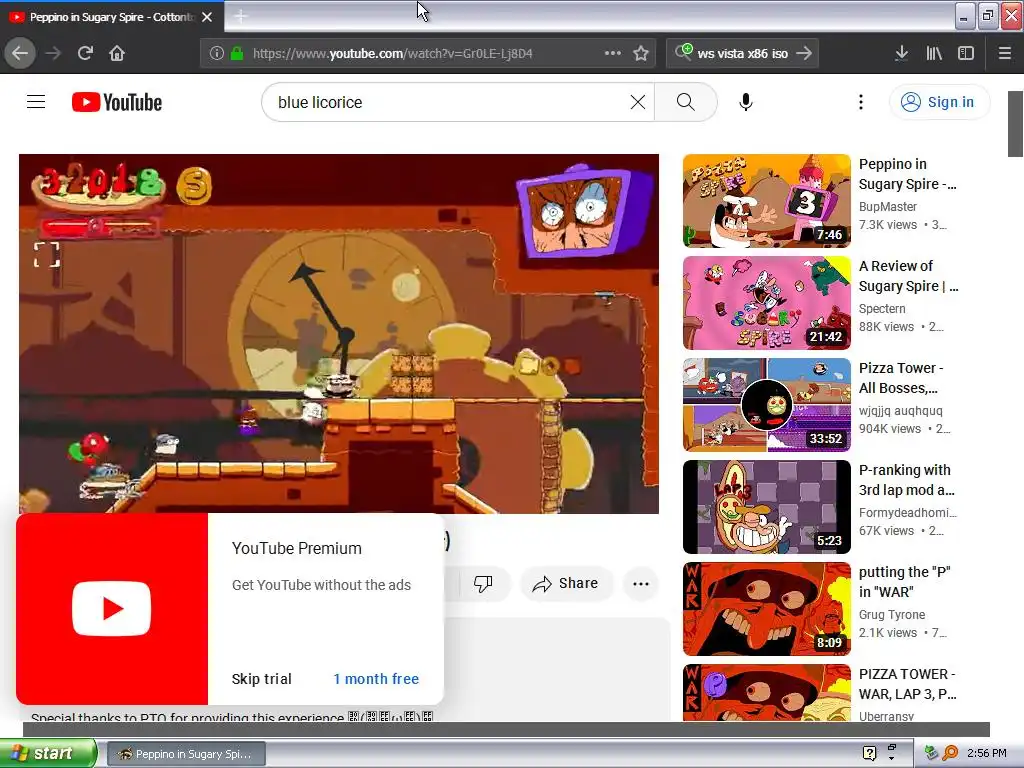The width and height of the screenshot is (1024, 768).
Task: Click the video player area
Action: (339, 334)
